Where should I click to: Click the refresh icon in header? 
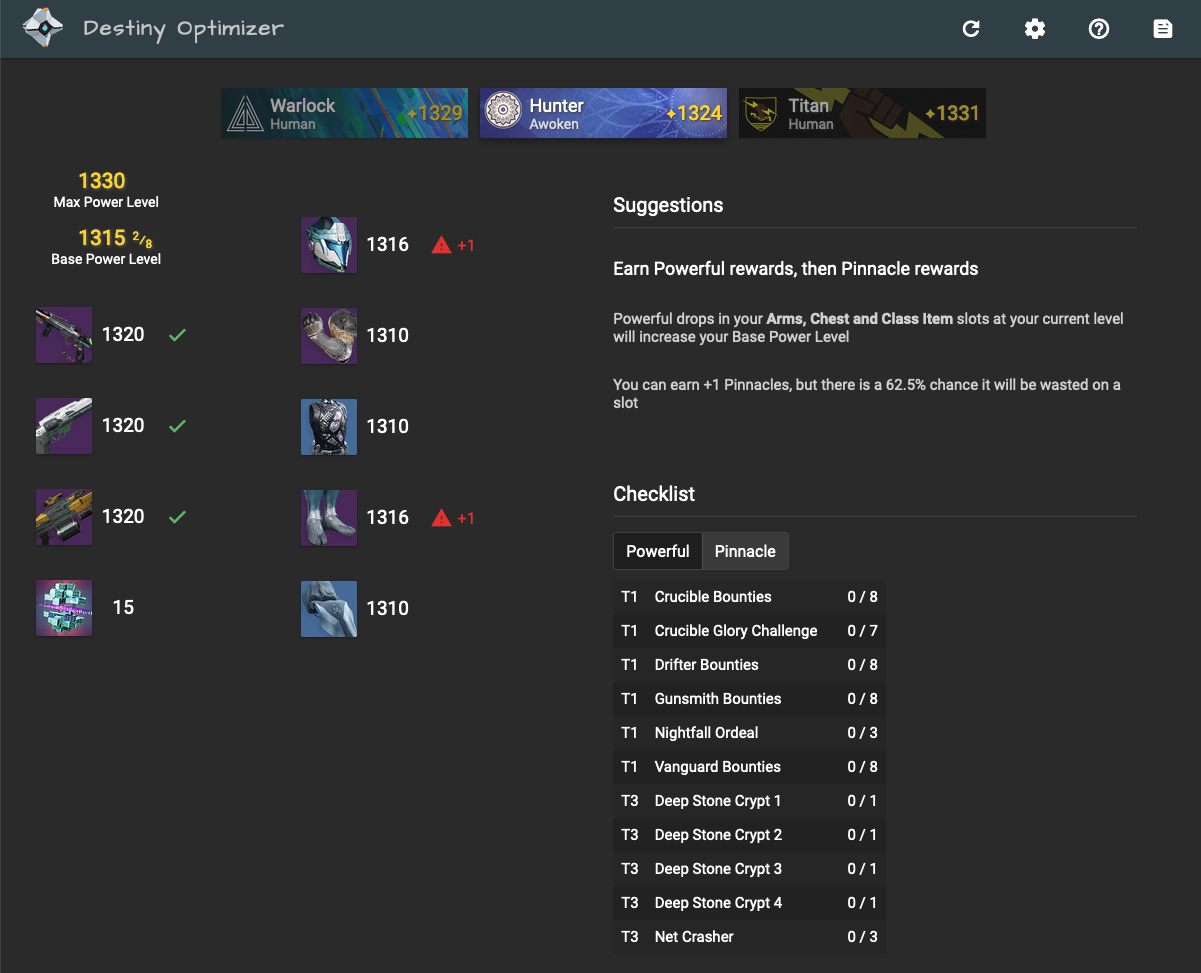pyautogui.click(x=971, y=29)
